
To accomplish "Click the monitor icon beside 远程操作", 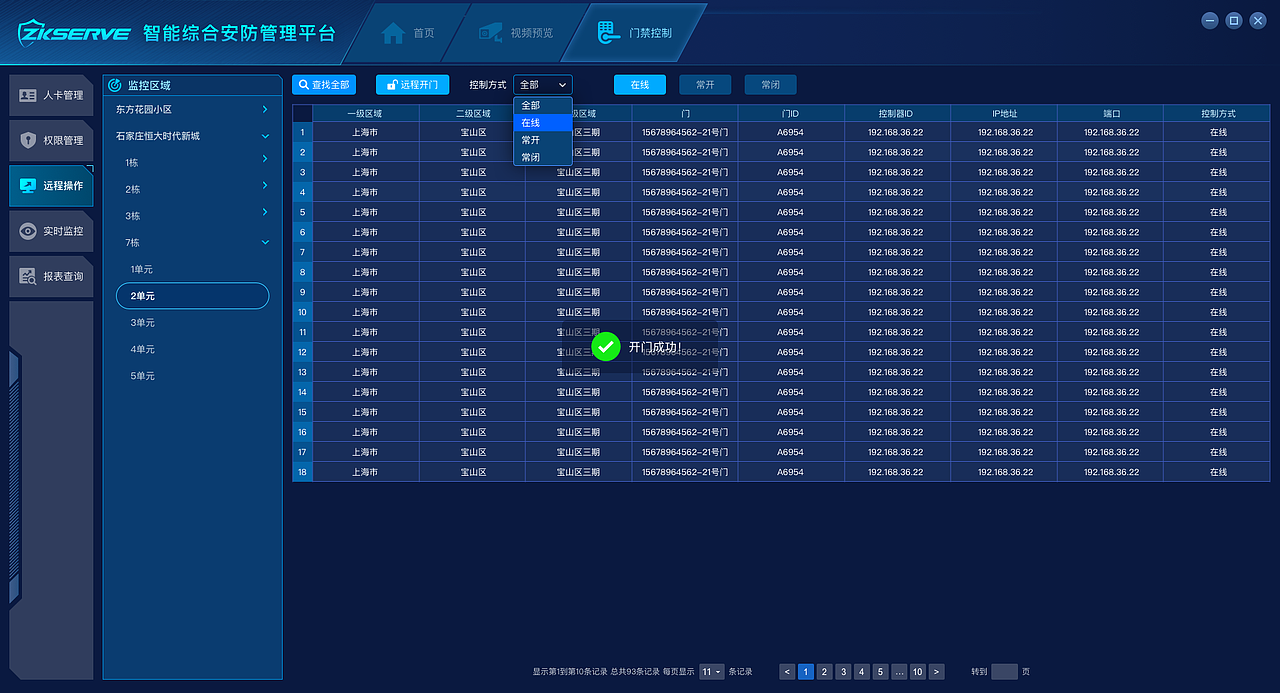I will [x=28, y=186].
